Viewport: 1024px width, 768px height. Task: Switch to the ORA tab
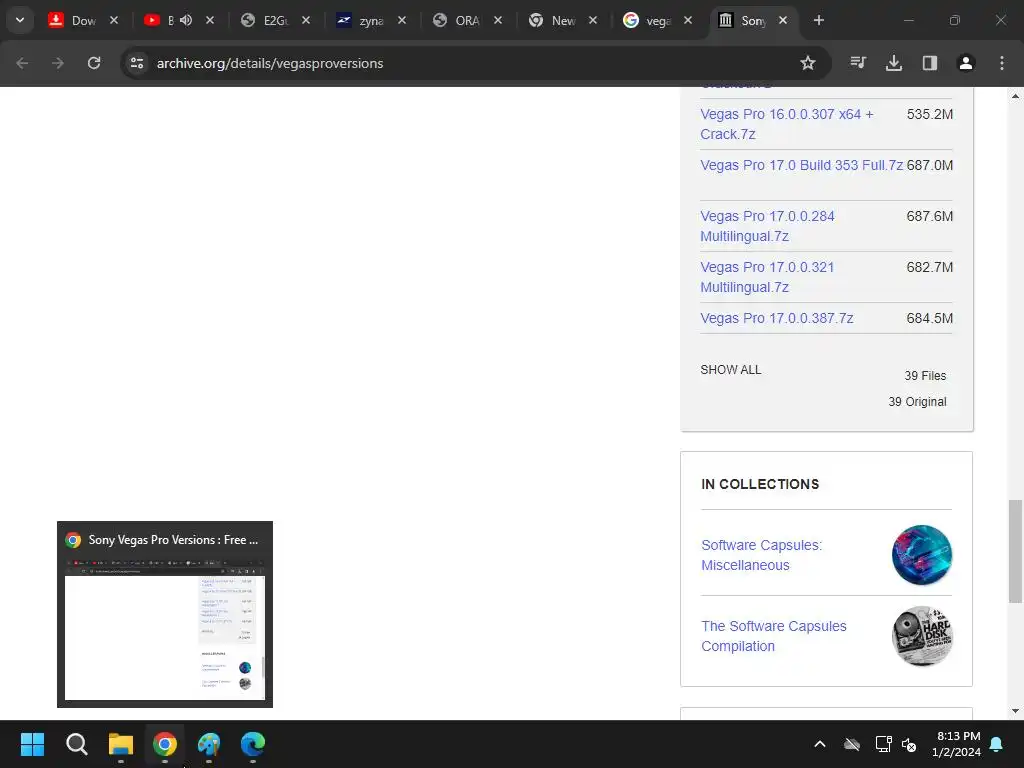point(466,20)
